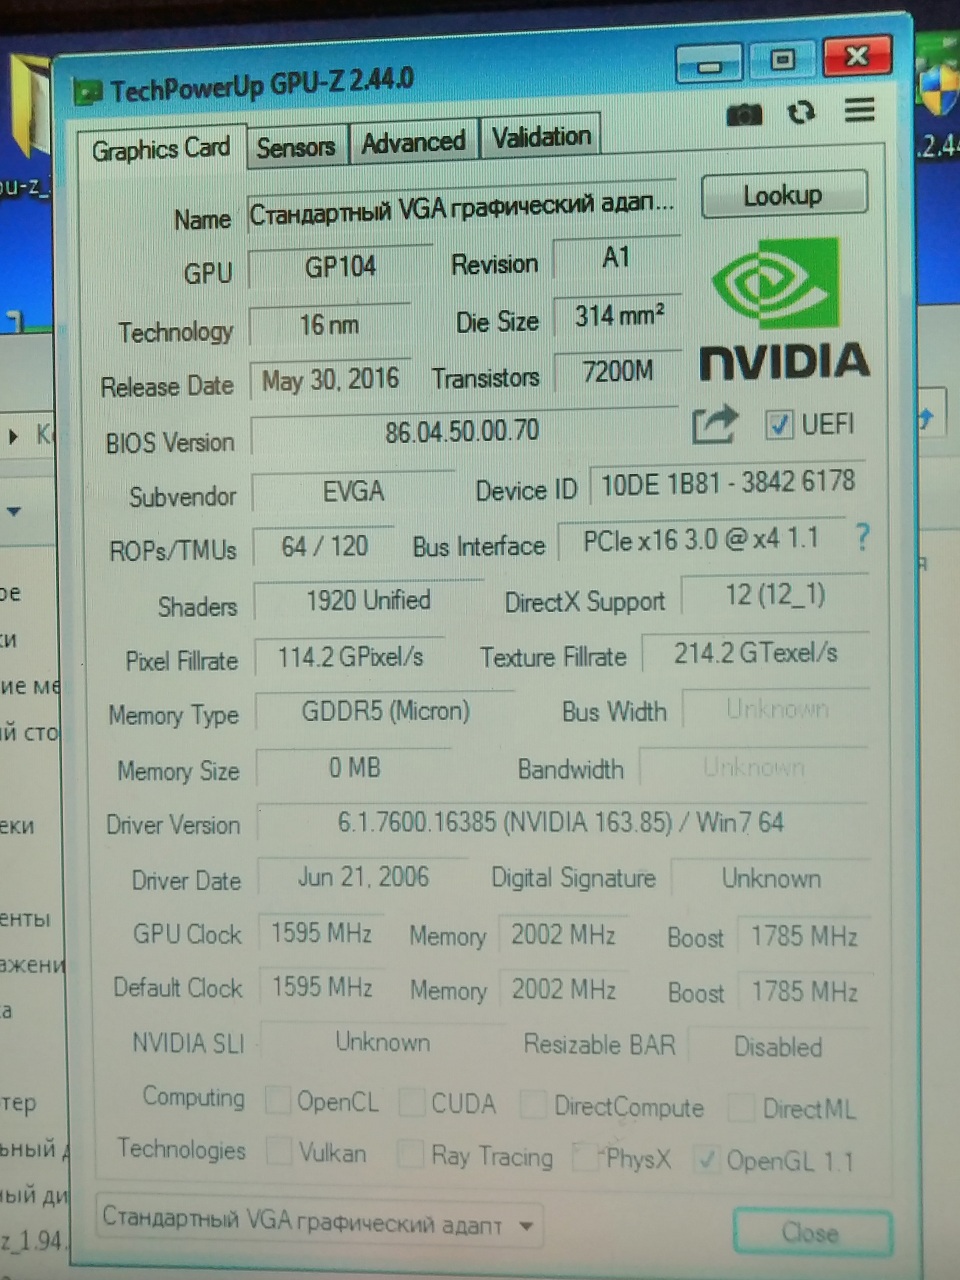Toggle the OpenGL 1.1 checkbox

708,1159
